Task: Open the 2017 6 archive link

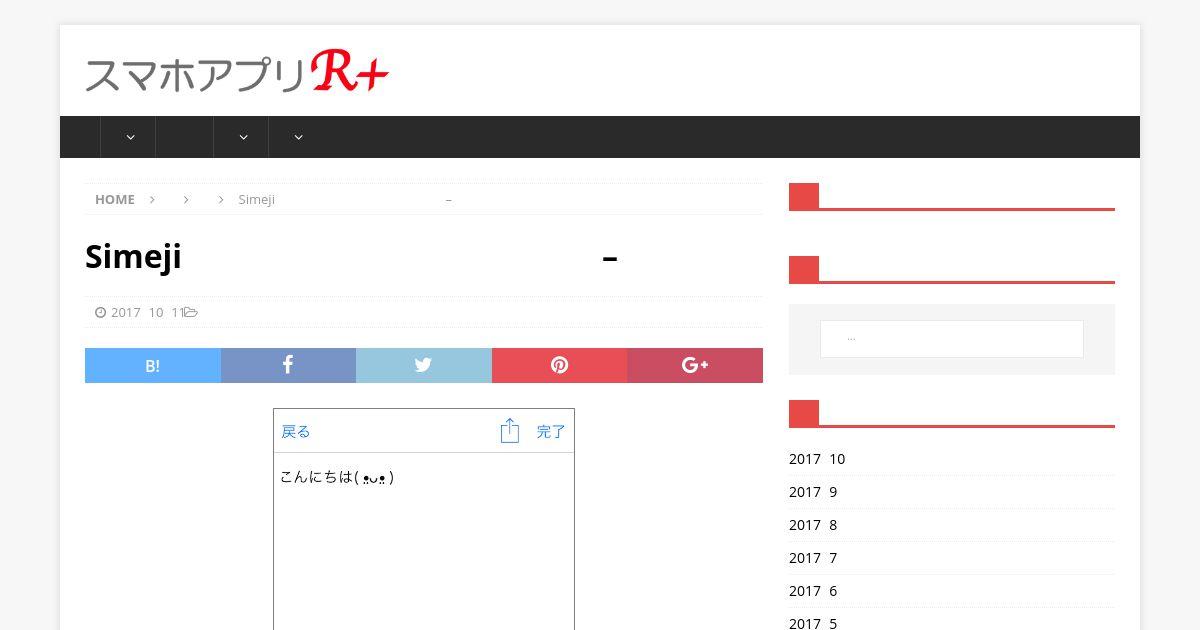Action: (813, 591)
